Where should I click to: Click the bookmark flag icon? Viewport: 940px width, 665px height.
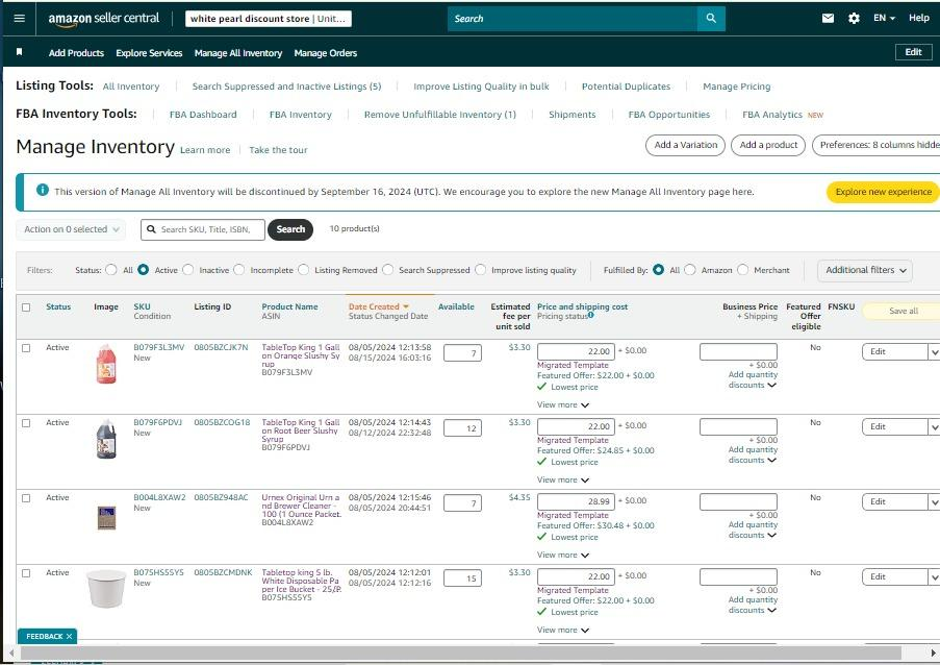19,52
